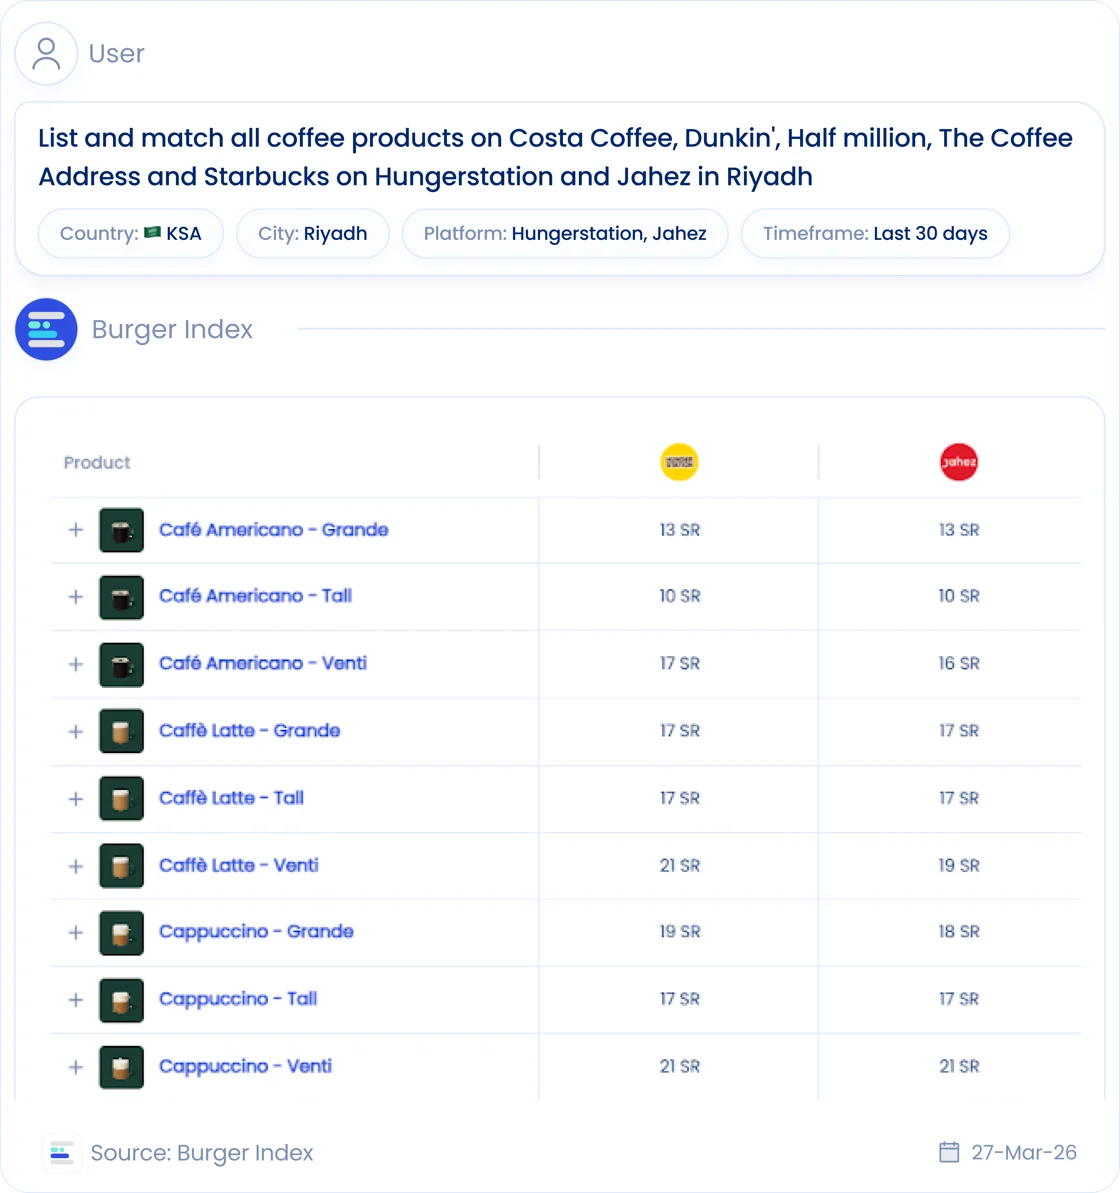This screenshot has width=1120, height=1193.
Task: Click Jahez 10 SR for Café Americano - Tall
Action: [x=959, y=596]
